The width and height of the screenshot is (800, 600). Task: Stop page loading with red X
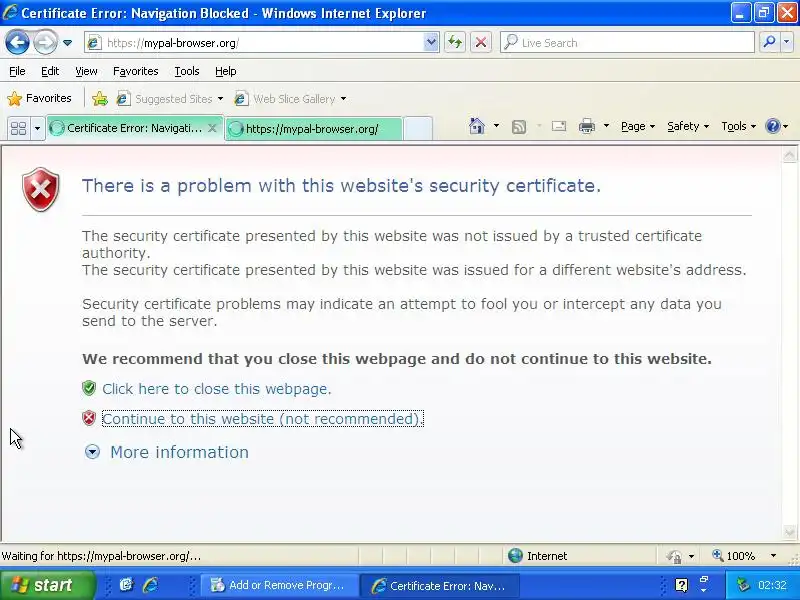pos(481,42)
